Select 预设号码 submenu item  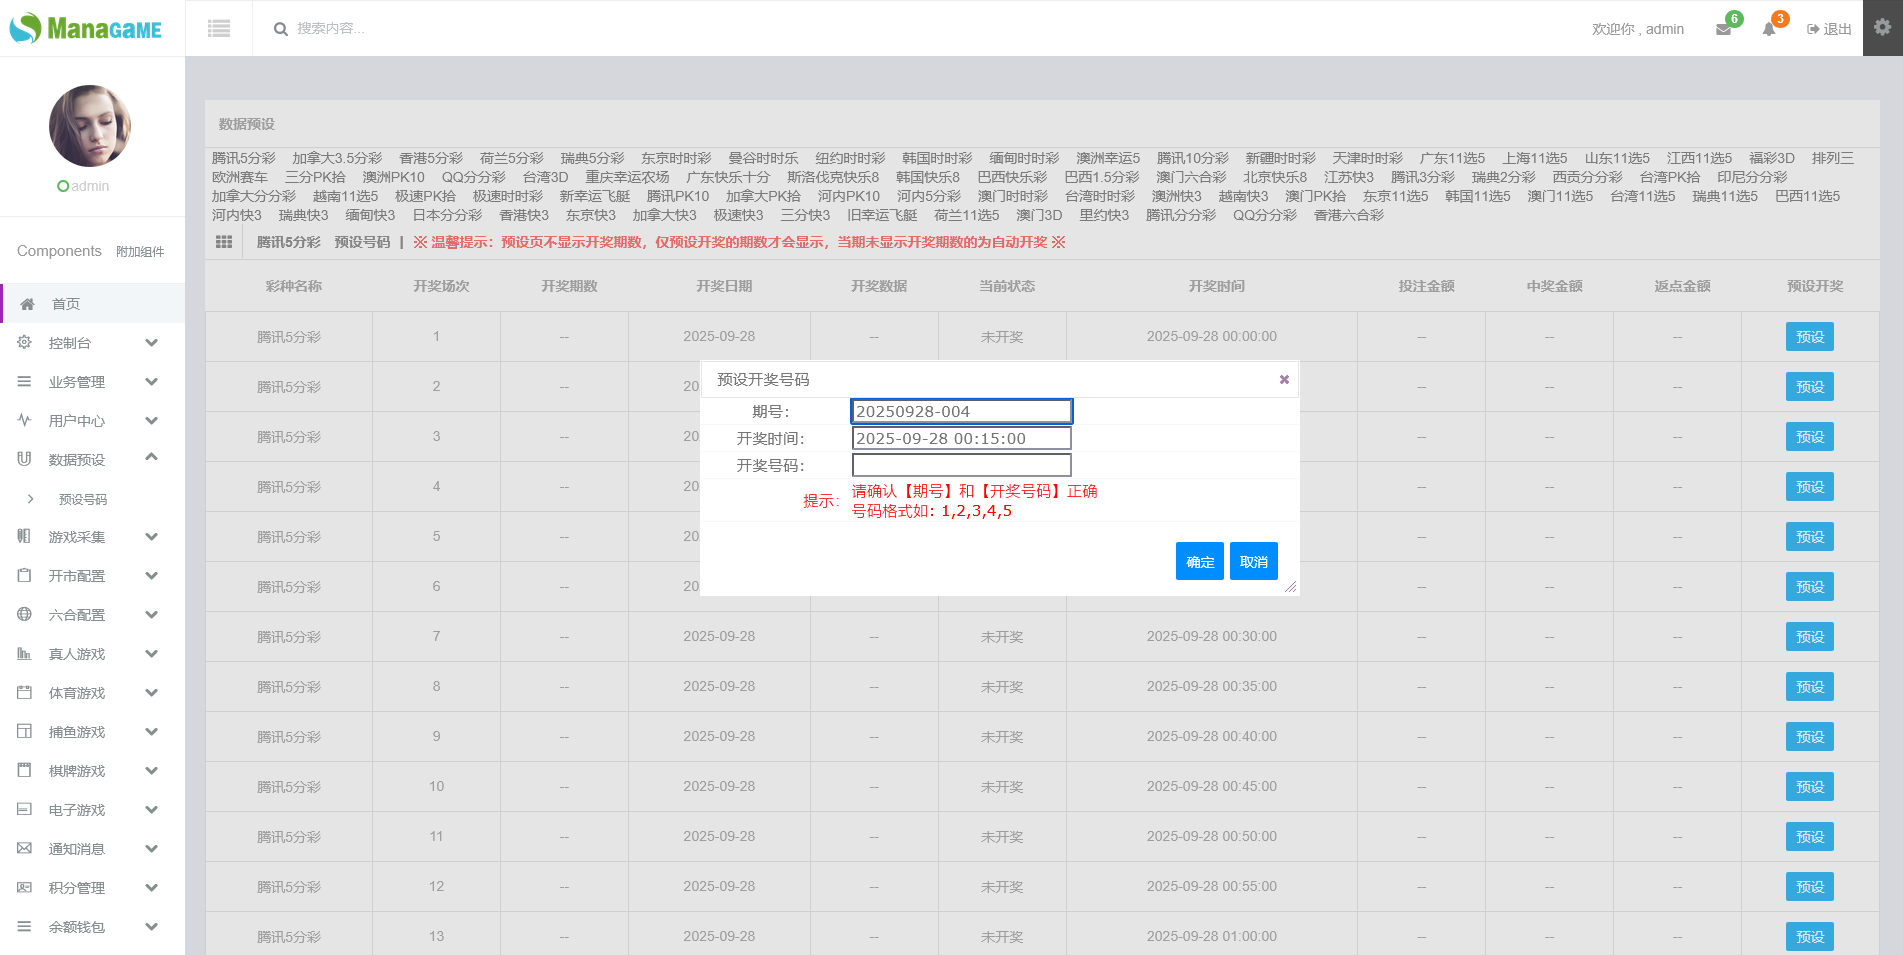click(x=83, y=499)
